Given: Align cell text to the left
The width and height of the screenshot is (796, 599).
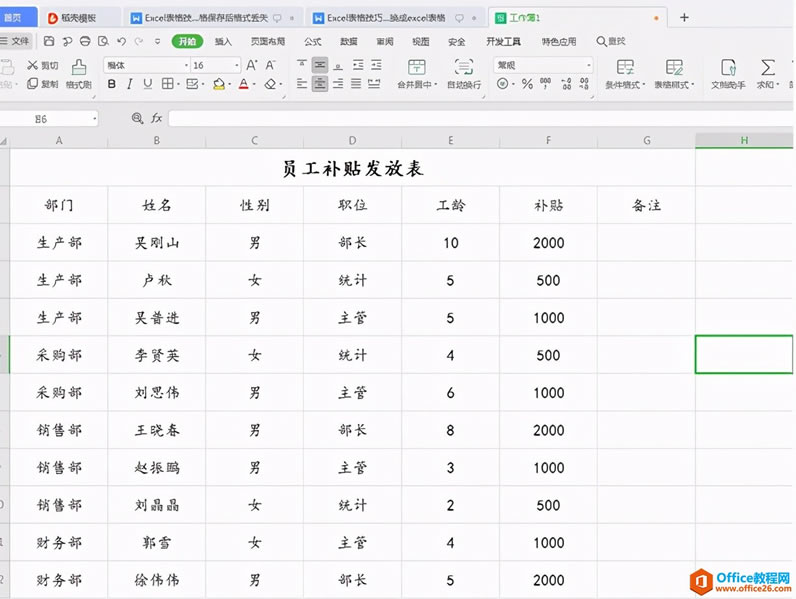Looking at the screenshot, I should click(302, 84).
